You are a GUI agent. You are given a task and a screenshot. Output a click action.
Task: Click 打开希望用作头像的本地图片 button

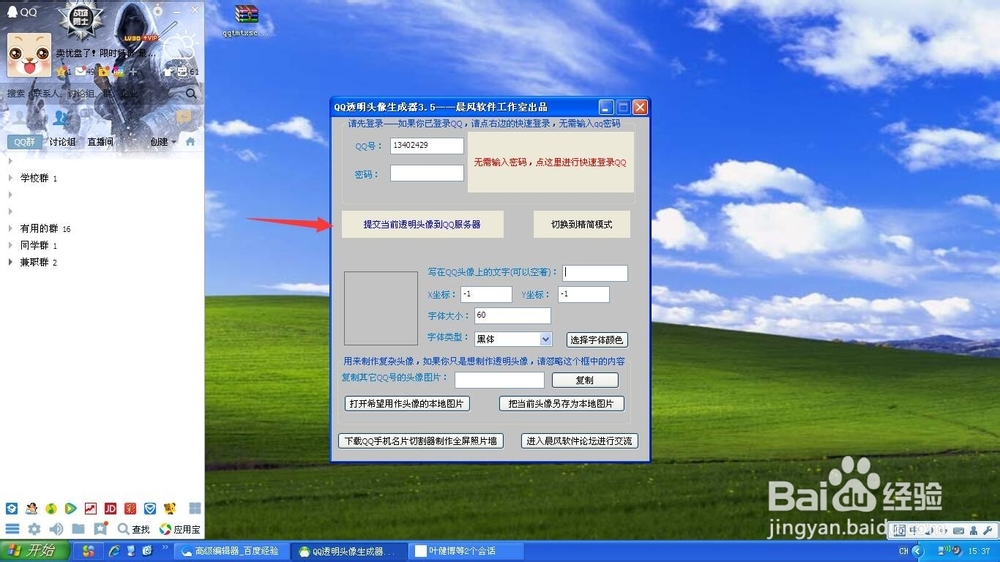click(x=407, y=404)
